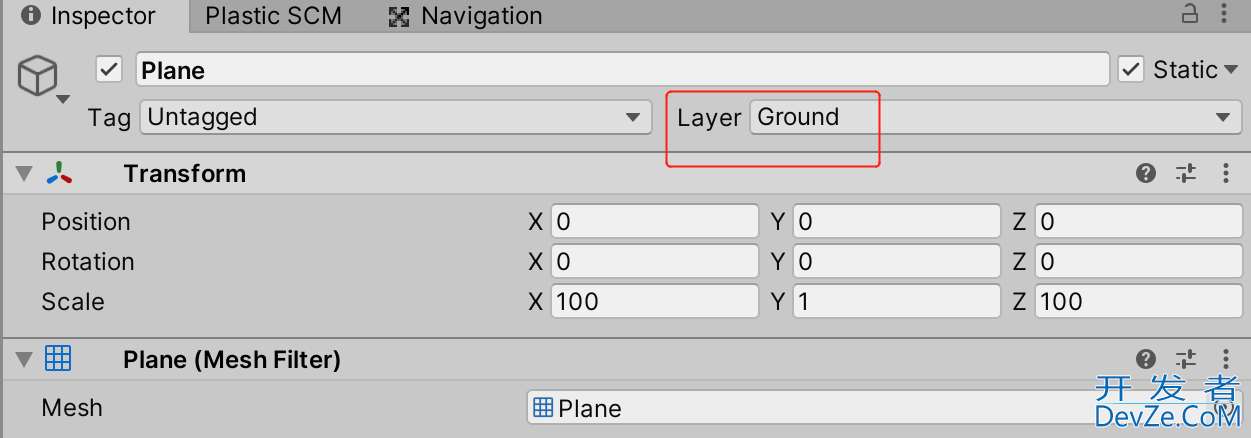Collapse the Transform component foldout
Screen dimensions: 1251x438
click(23, 174)
